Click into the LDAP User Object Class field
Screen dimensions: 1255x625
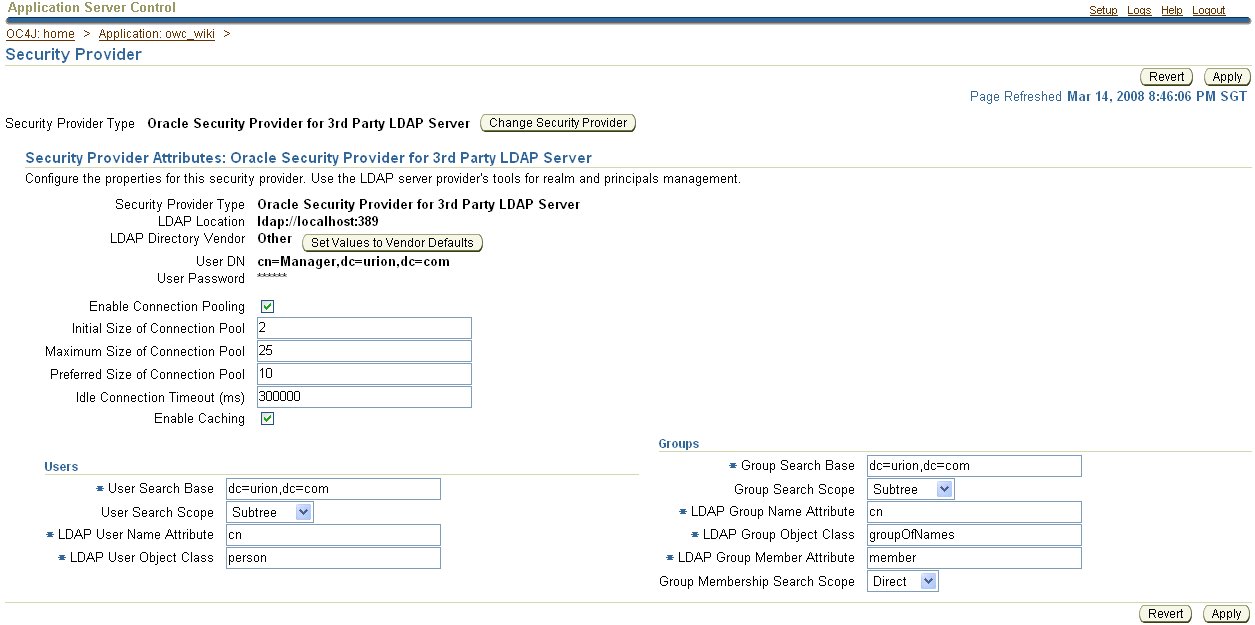[x=333, y=558]
